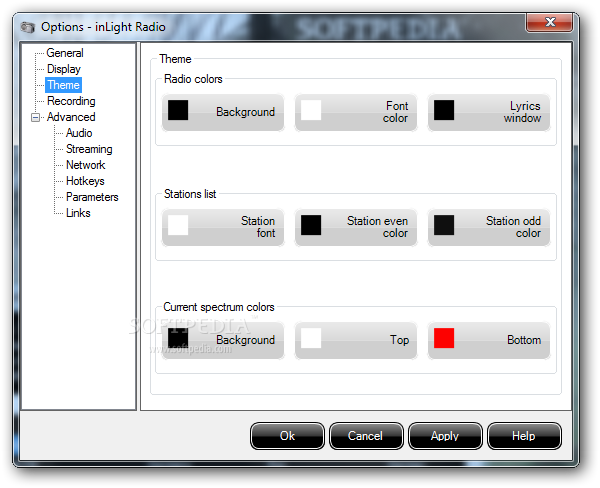Close the Options window
The image size is (600, 488).
click(x=549, y=22)
